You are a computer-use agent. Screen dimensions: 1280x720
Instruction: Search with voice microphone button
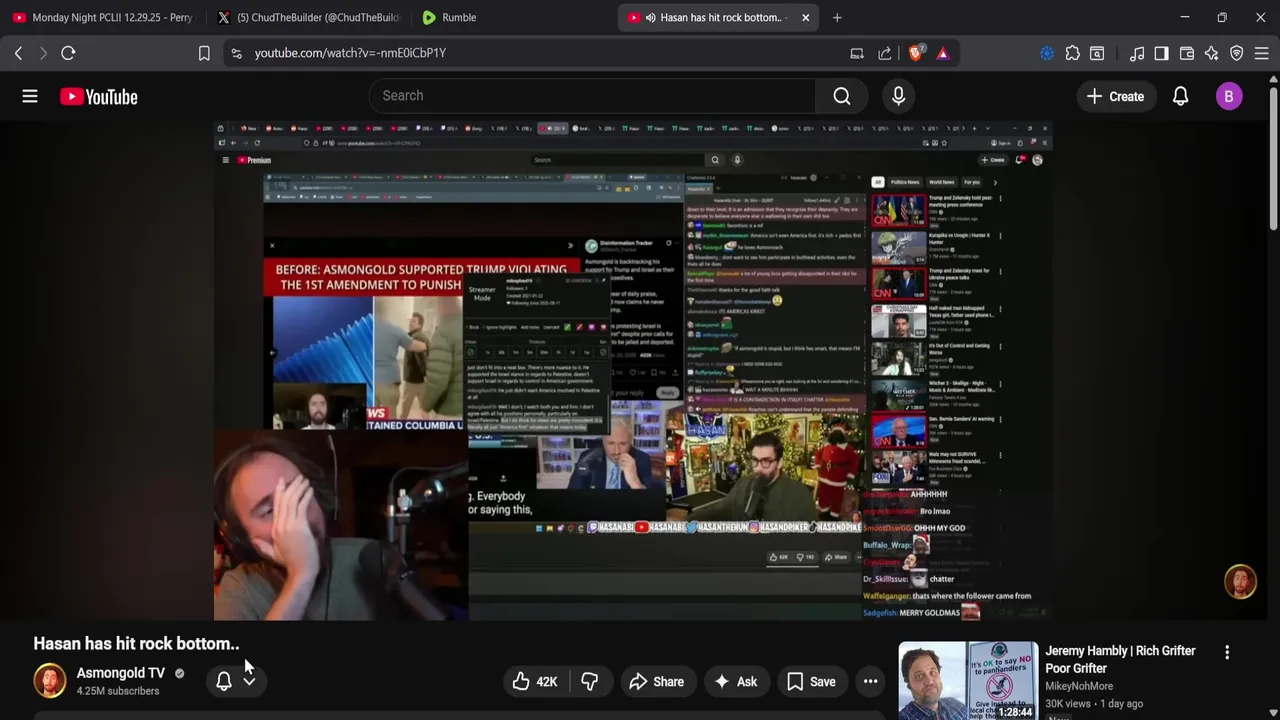click(898, 96)
